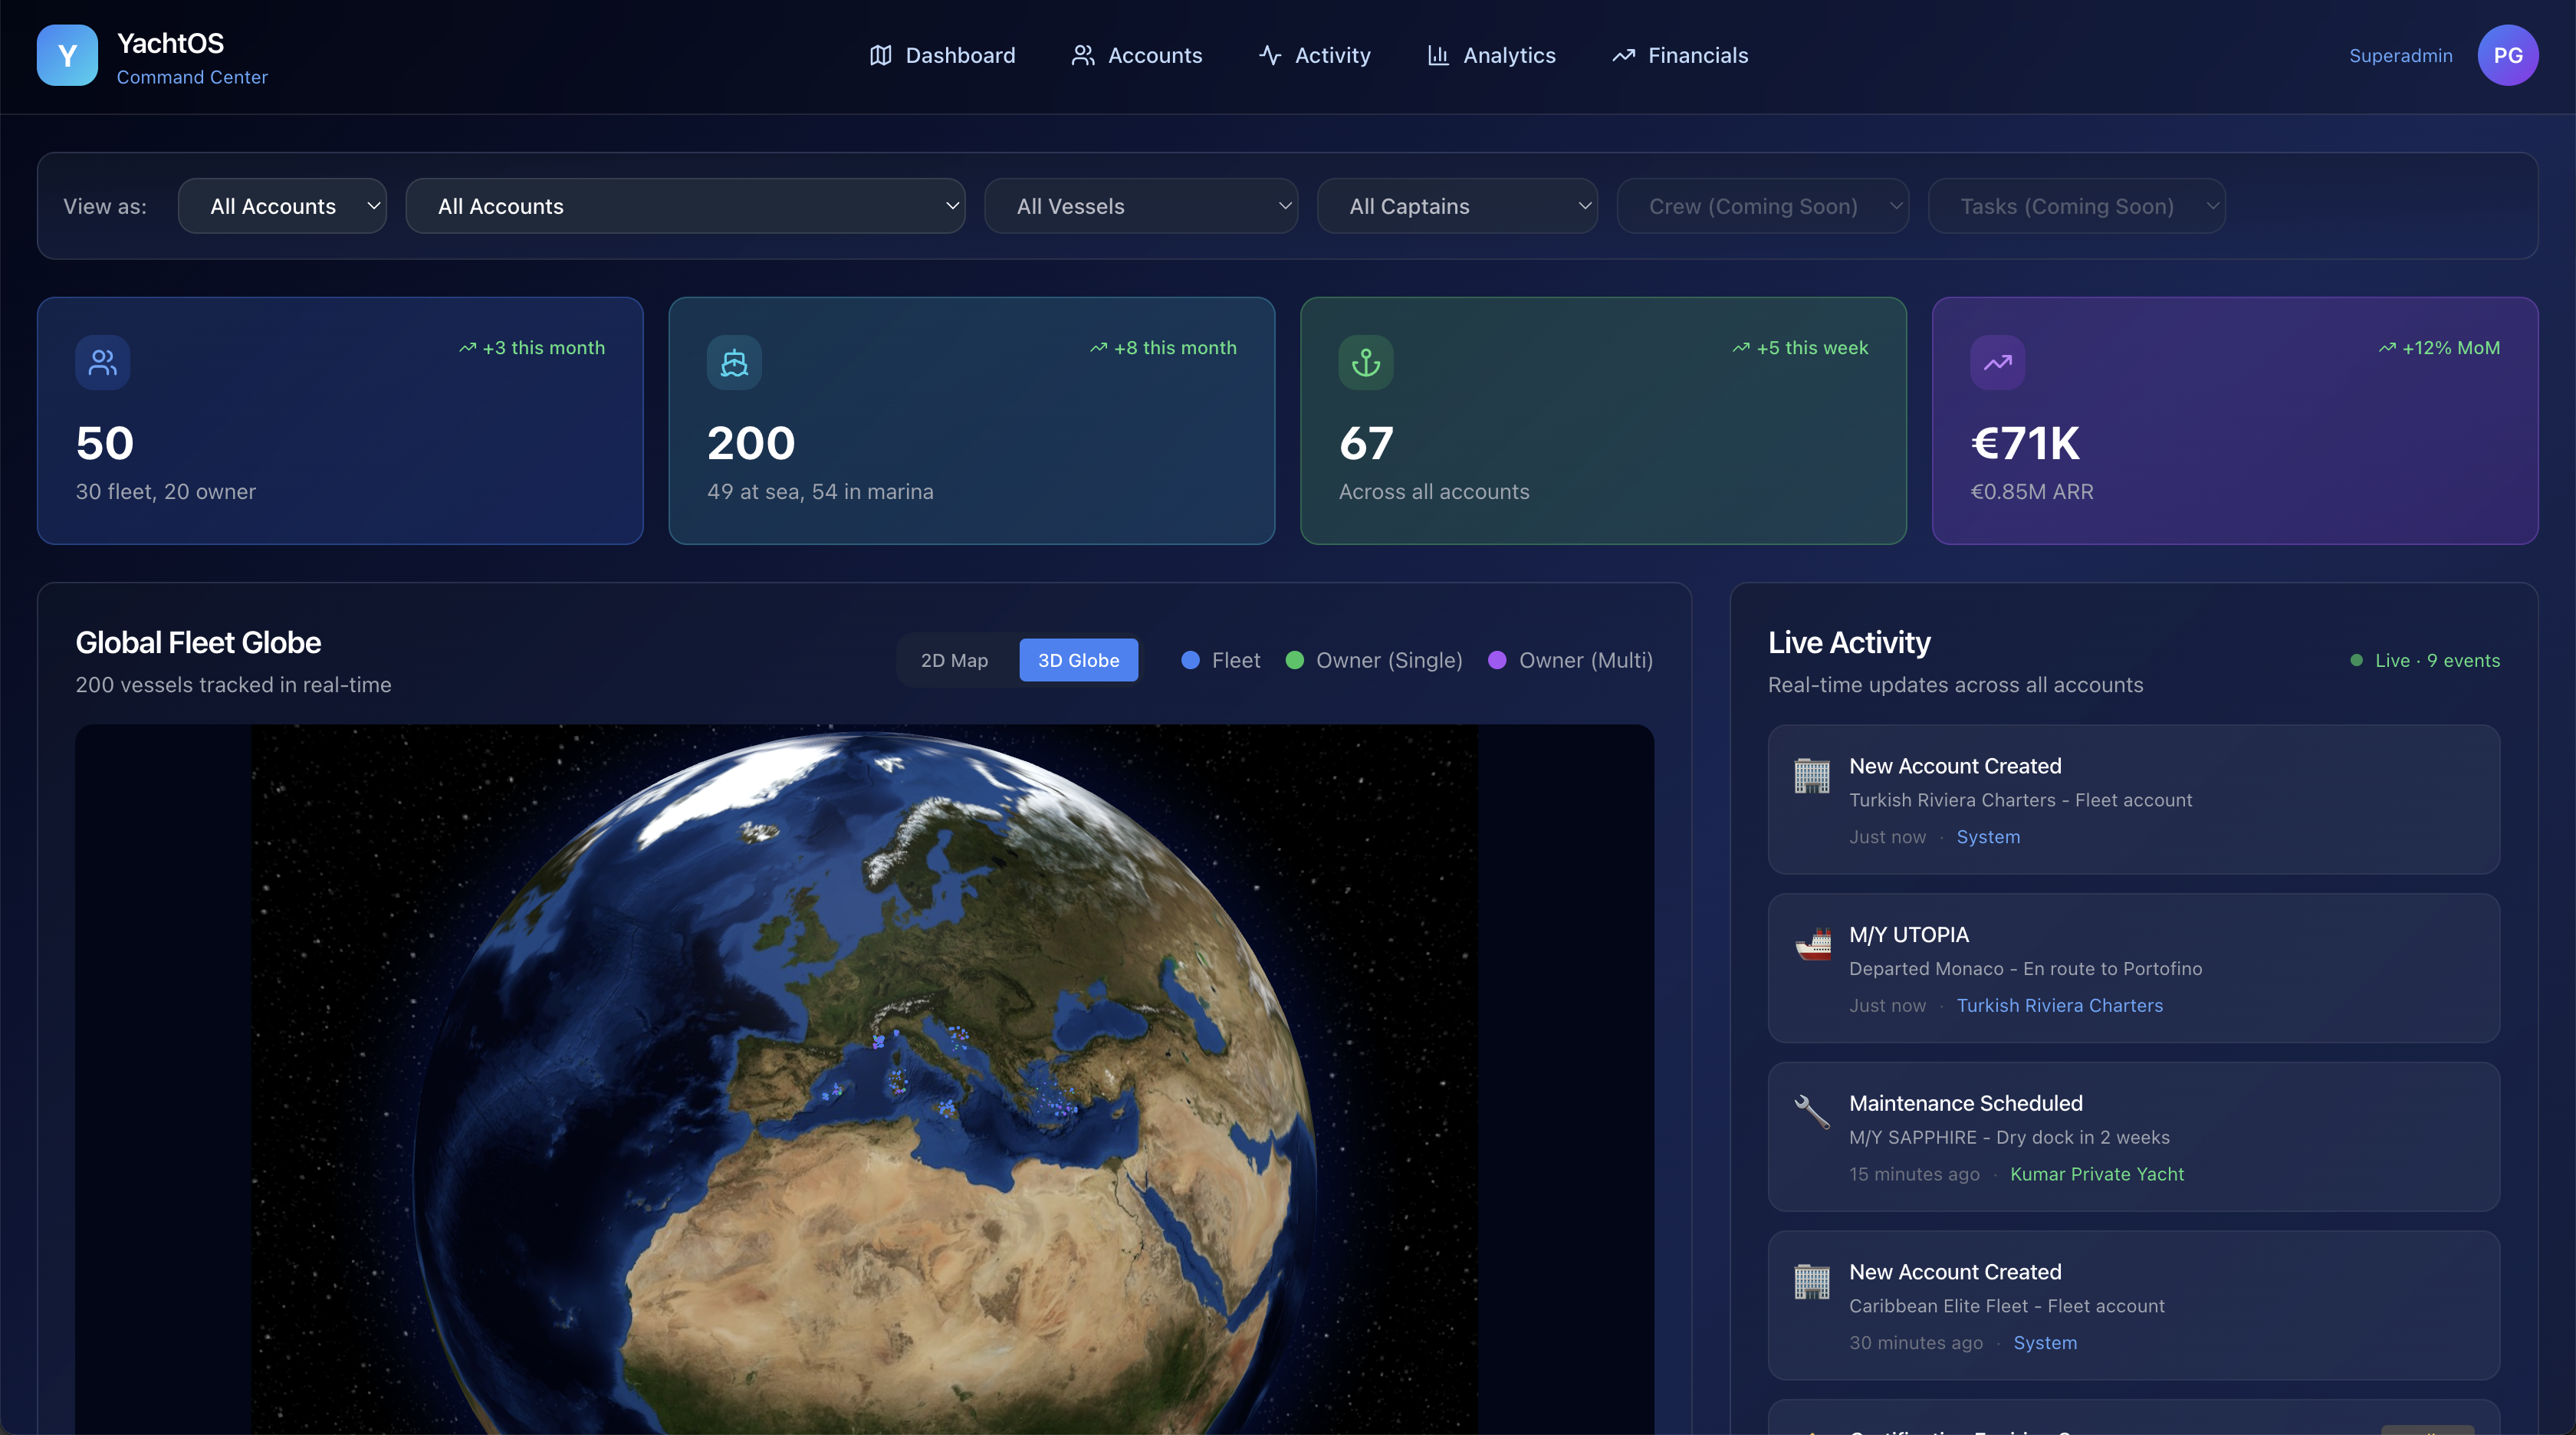Click the accounts people icon in the 50 card
The height and width of the screenshot is (1435, 2576).
[x=102, y=362]
